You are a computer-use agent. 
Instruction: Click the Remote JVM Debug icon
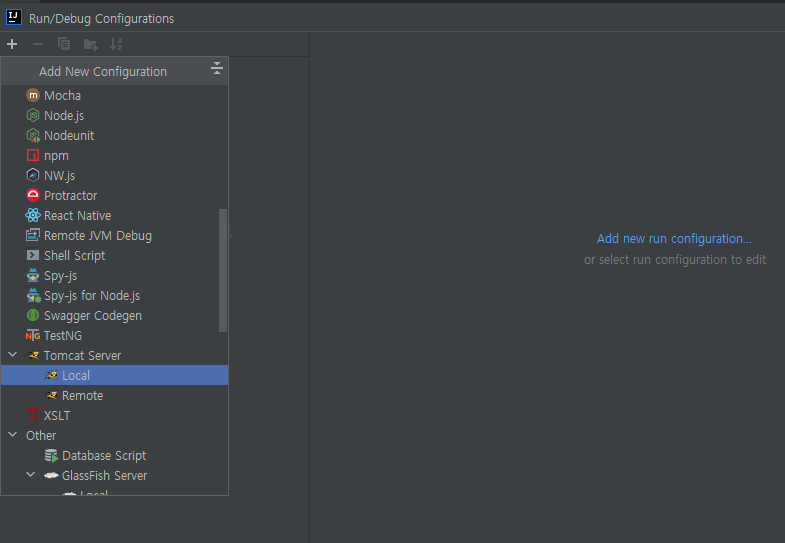33,235
